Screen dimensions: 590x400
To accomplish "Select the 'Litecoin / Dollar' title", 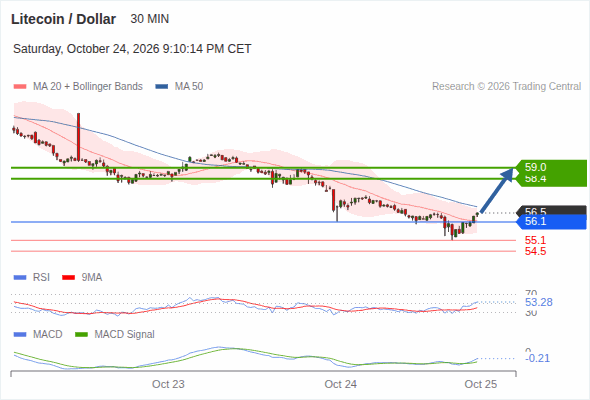I will pyautogui.click(x=64, y=19).
